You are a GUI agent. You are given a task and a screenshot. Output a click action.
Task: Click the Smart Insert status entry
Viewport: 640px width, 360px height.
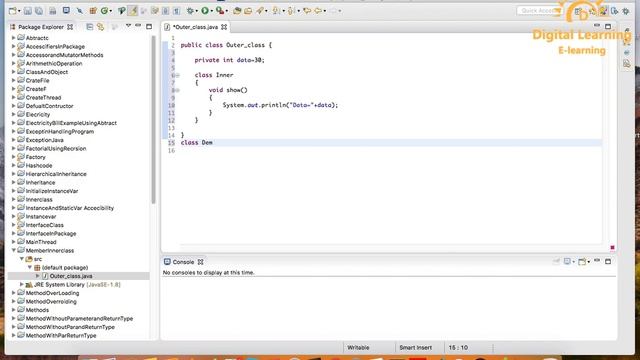[416, 348]
